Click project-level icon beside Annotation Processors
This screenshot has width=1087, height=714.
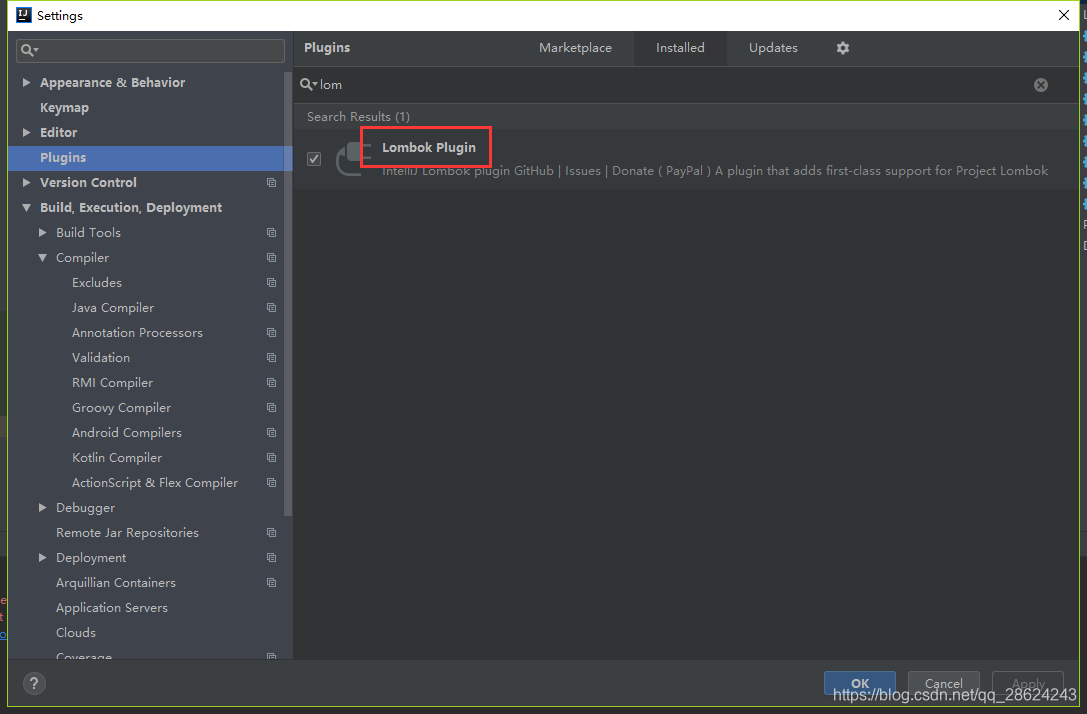click(271, 332)
